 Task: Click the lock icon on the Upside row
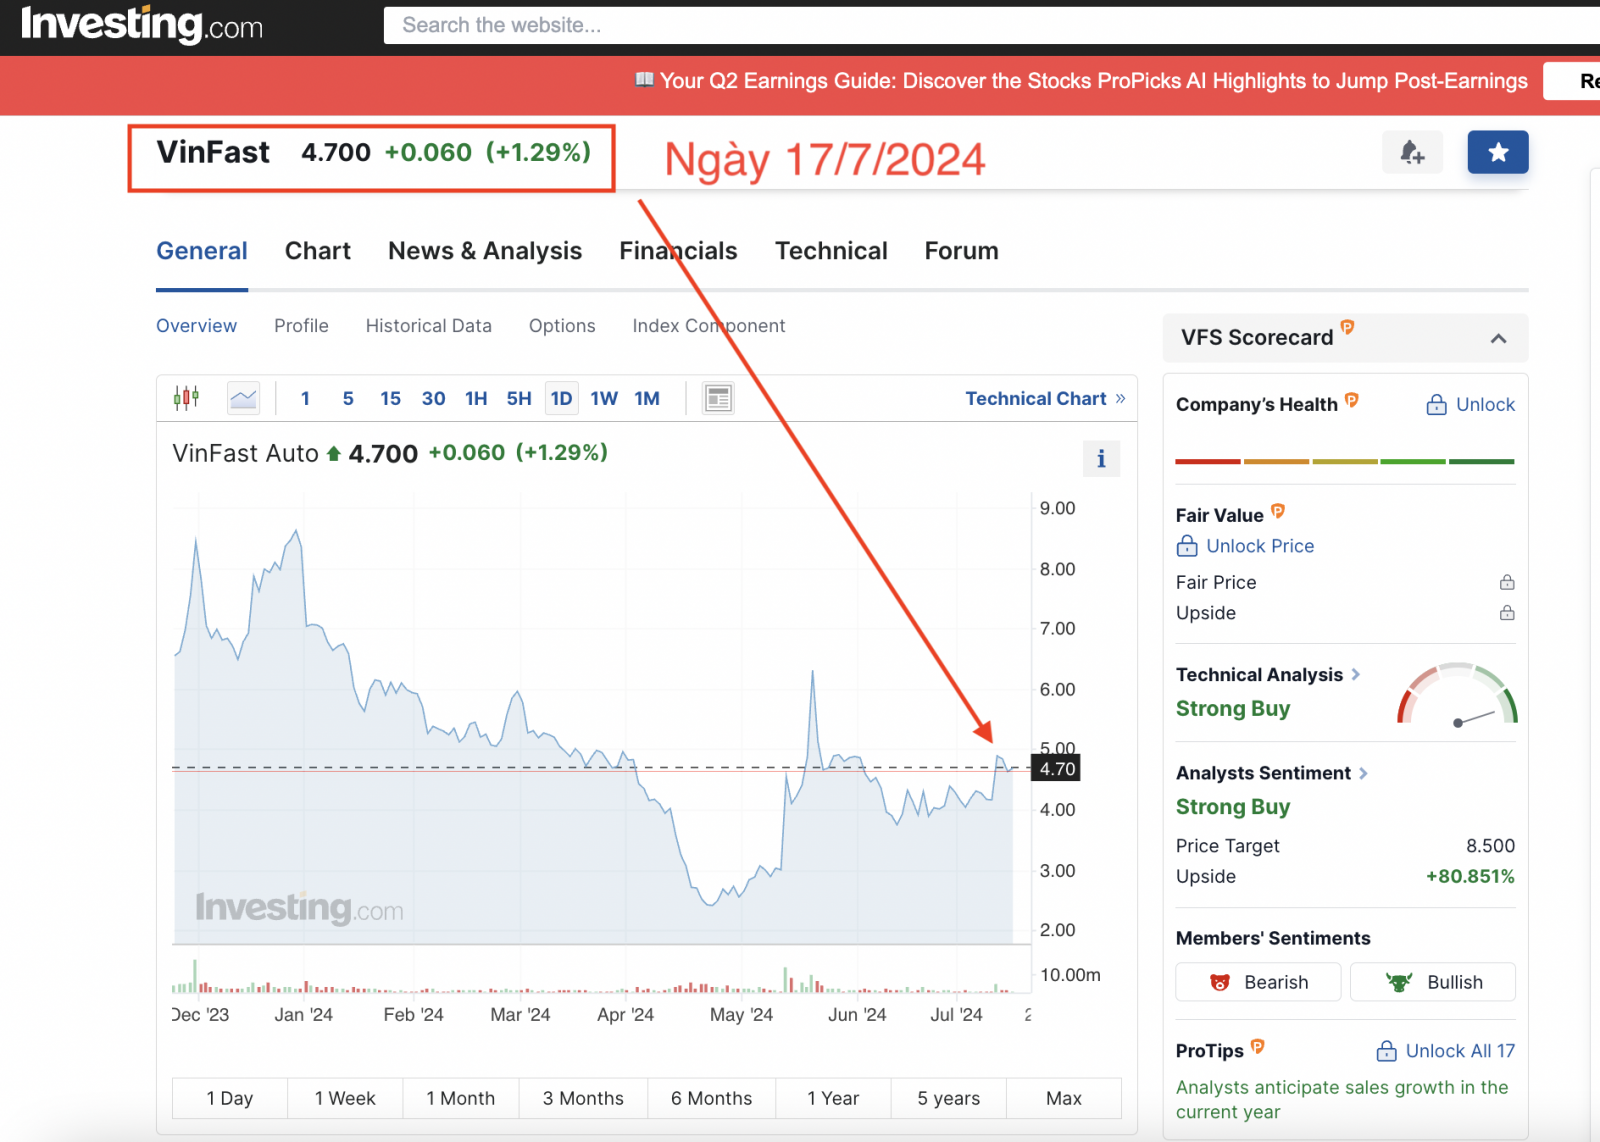pos(1507,613)
